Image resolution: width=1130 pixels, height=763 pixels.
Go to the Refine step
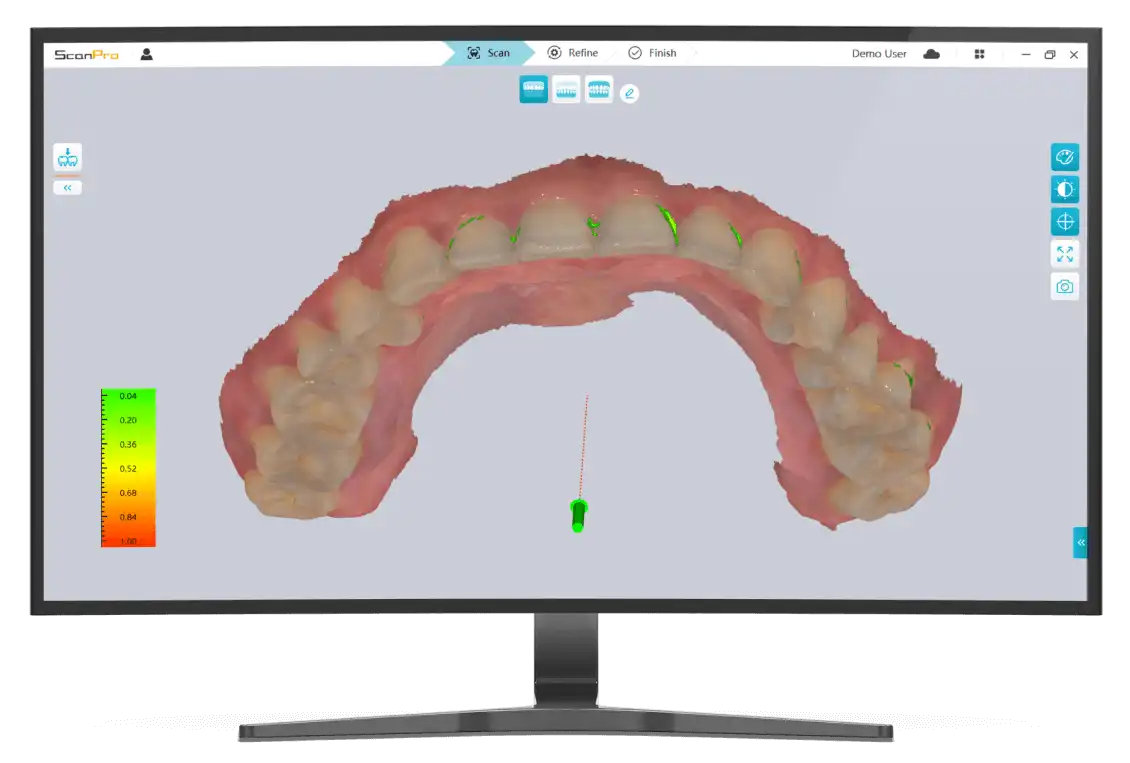(572, 53)
